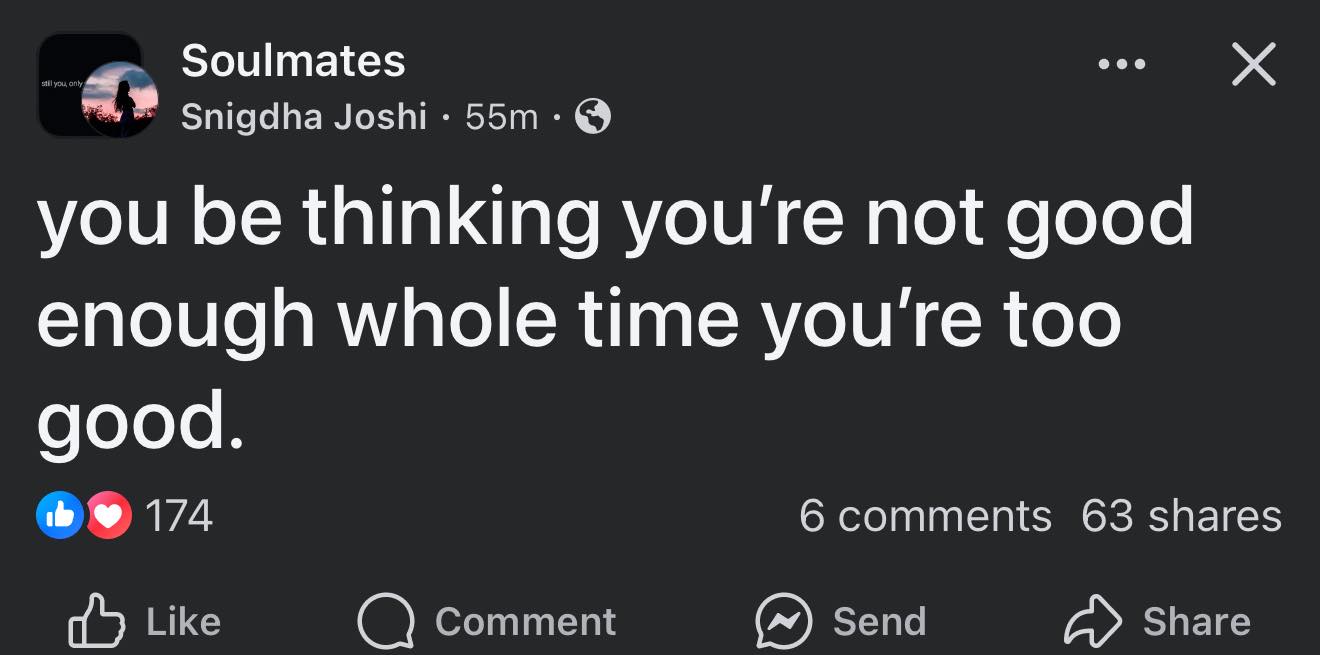Viewport: 1320px width, 655px height.
Task: Visit Snigdha Joshi's profile
Action: tap(304, 118)
